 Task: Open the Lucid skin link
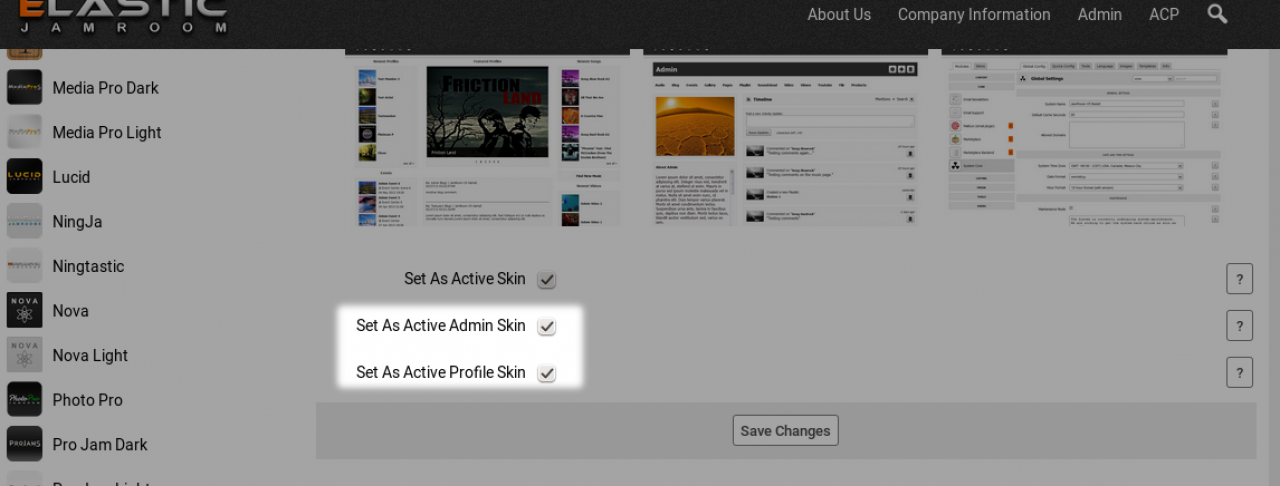click(x=71, y=177)
